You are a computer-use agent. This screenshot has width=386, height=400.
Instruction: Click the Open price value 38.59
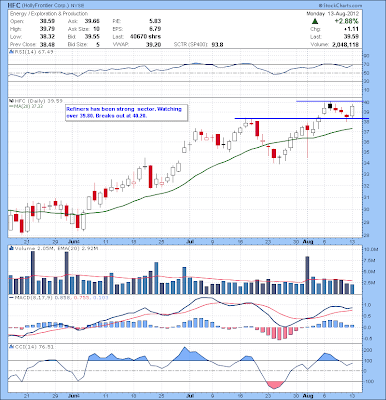[x=48, y=21]
